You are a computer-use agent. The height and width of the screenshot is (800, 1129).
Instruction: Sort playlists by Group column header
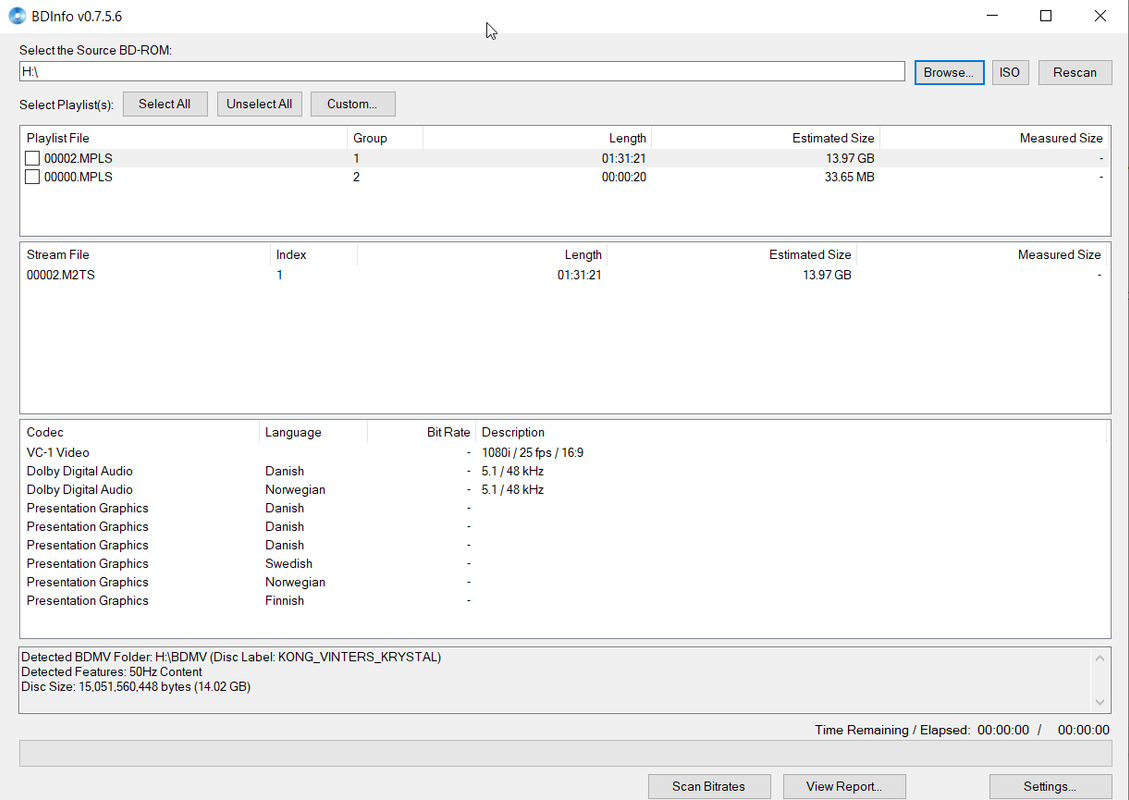tap(384, 138)
